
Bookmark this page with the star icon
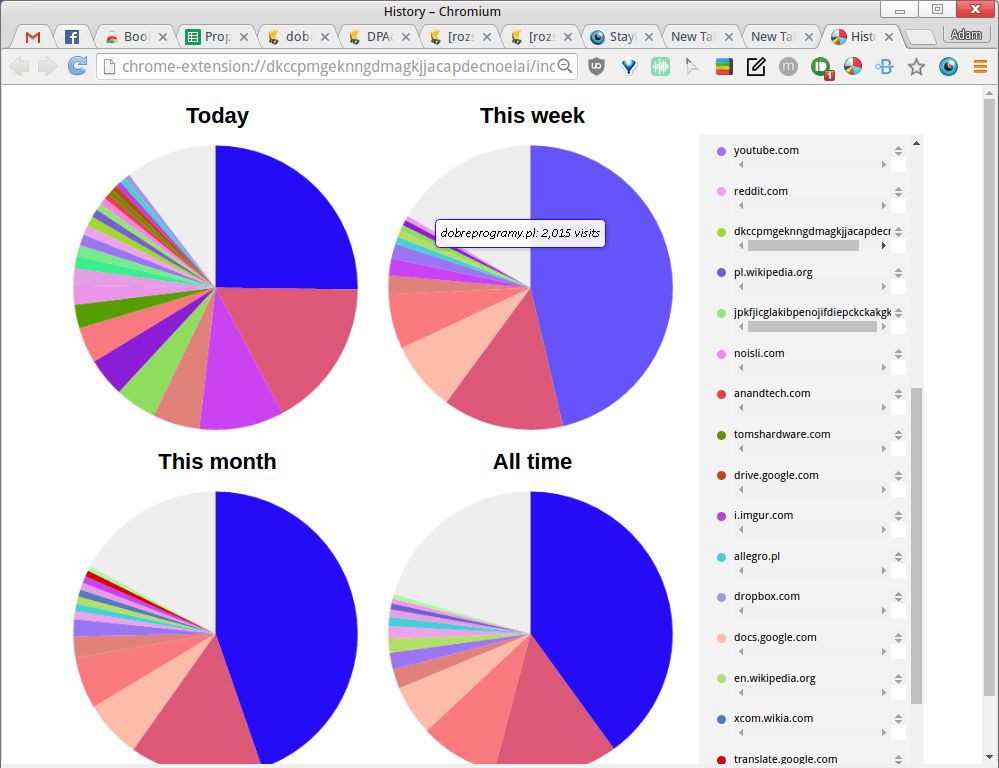[x=916, y=66]
